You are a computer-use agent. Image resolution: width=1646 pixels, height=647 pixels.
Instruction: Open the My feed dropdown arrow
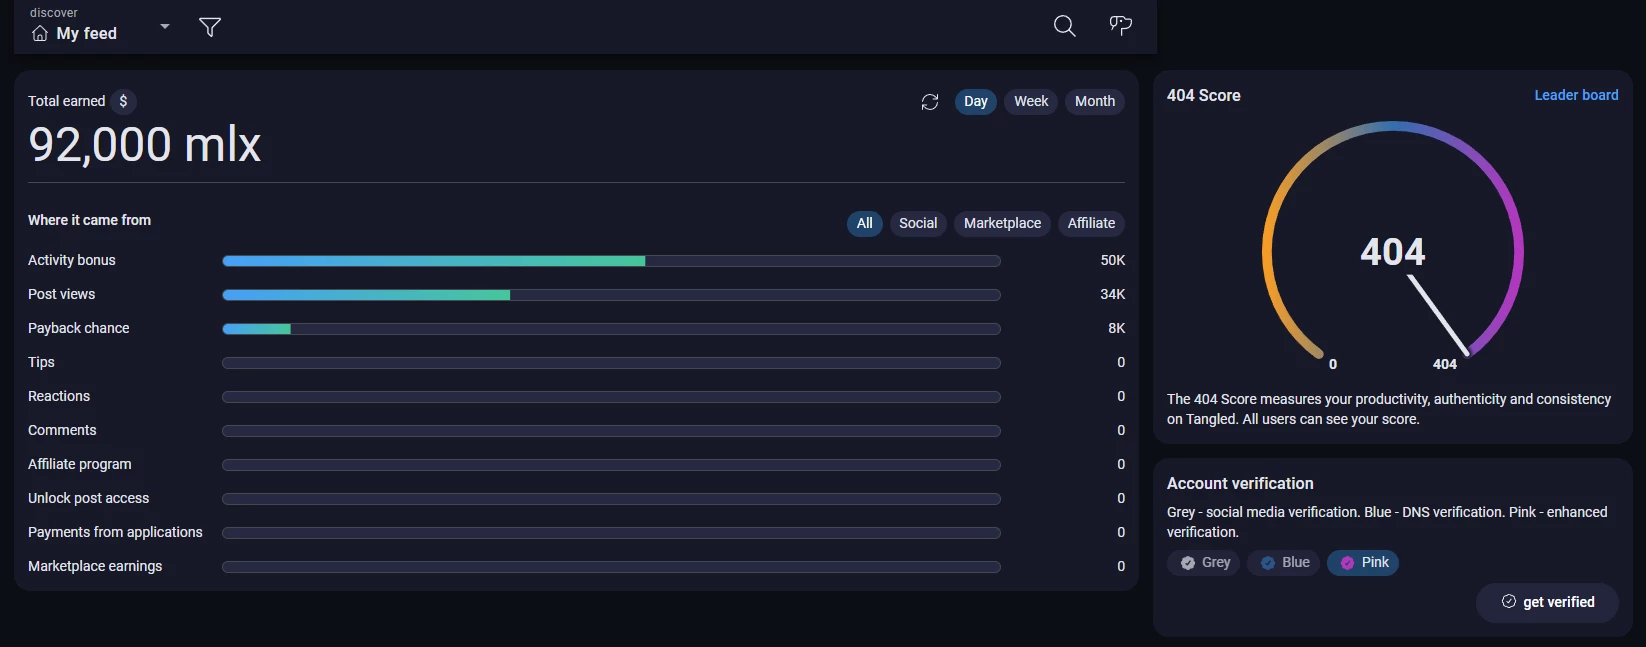[165, 27]
